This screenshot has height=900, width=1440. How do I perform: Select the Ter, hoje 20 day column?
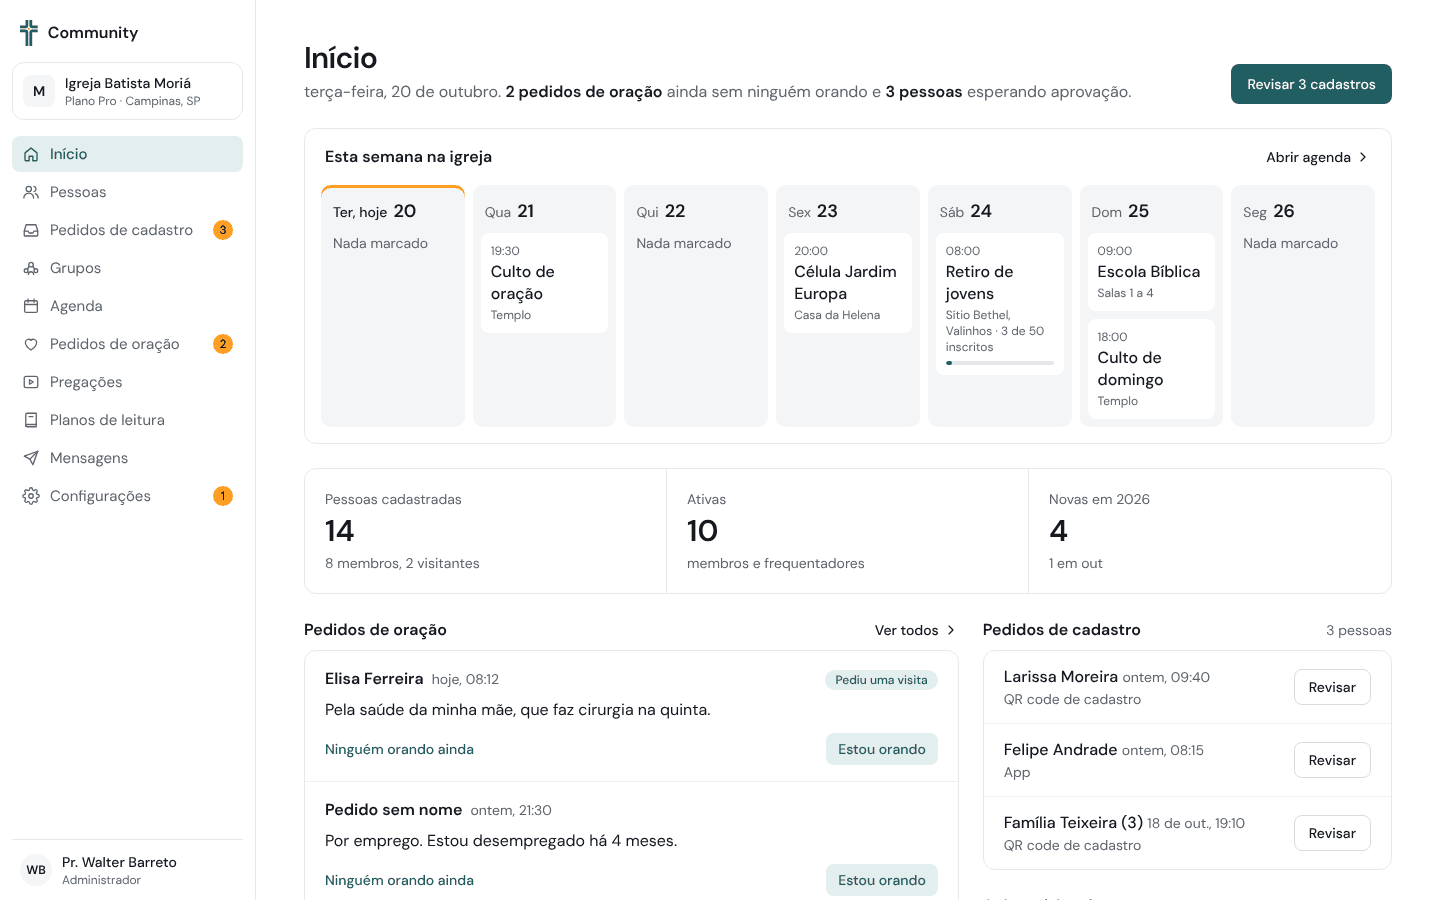pyautogui.click(x=393, y=306)
